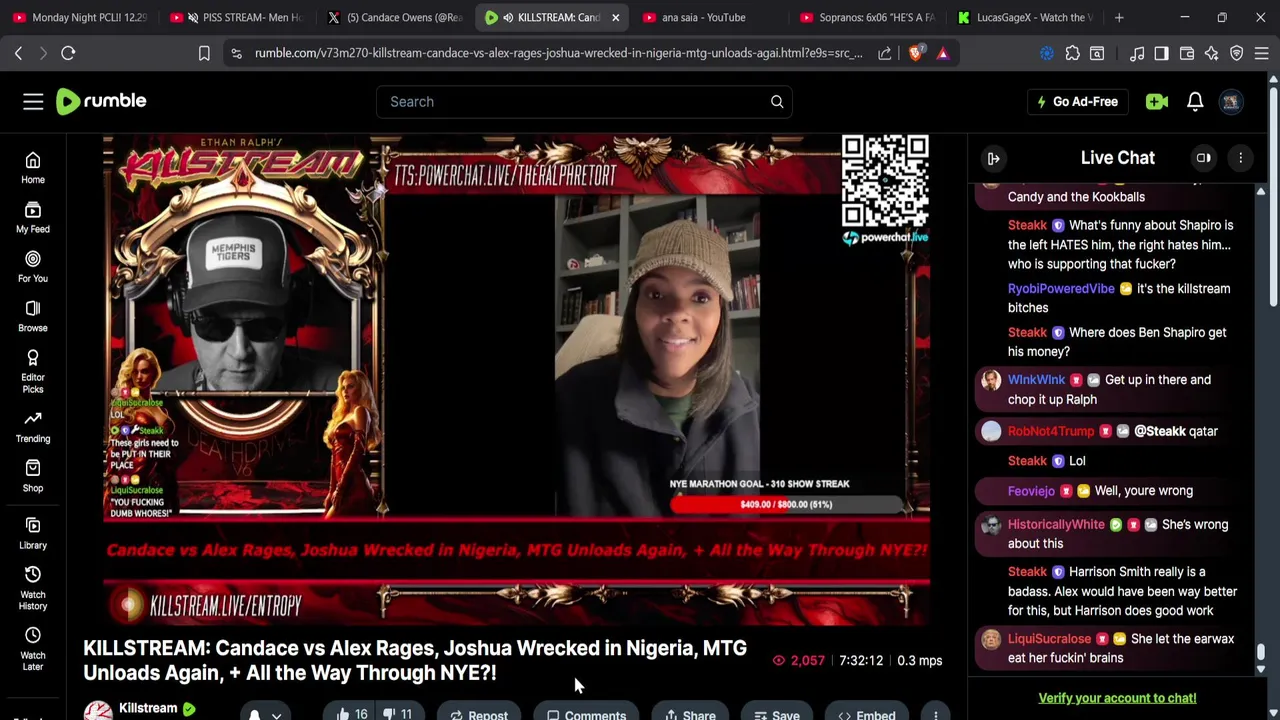Open Live Chat more options menu
1280x720 pixels.
click(x=1241, y=158)
